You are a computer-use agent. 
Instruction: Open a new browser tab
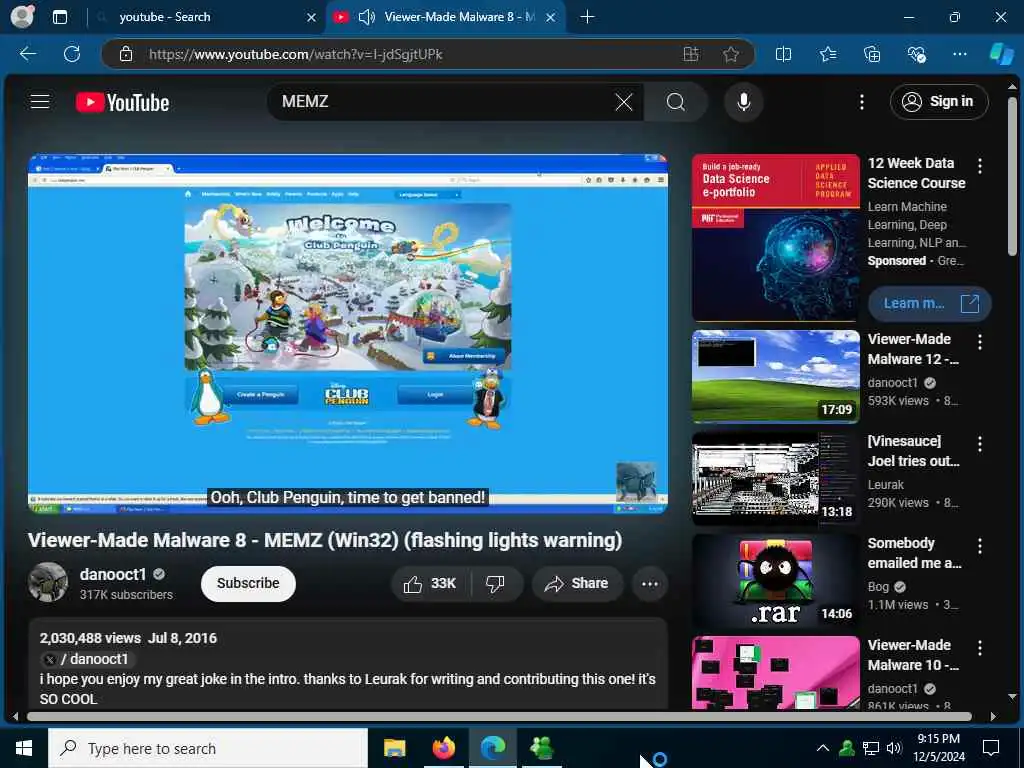587,17
